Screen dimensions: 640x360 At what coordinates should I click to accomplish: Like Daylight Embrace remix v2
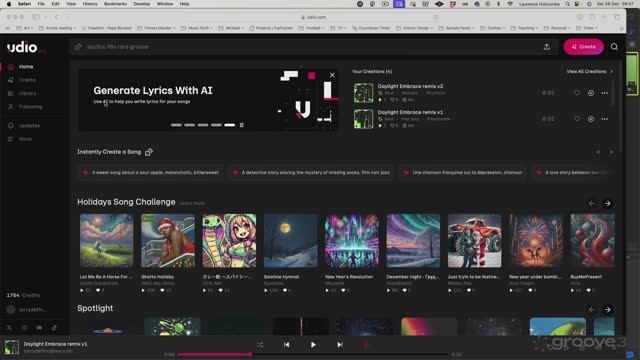tap(577, 93)
